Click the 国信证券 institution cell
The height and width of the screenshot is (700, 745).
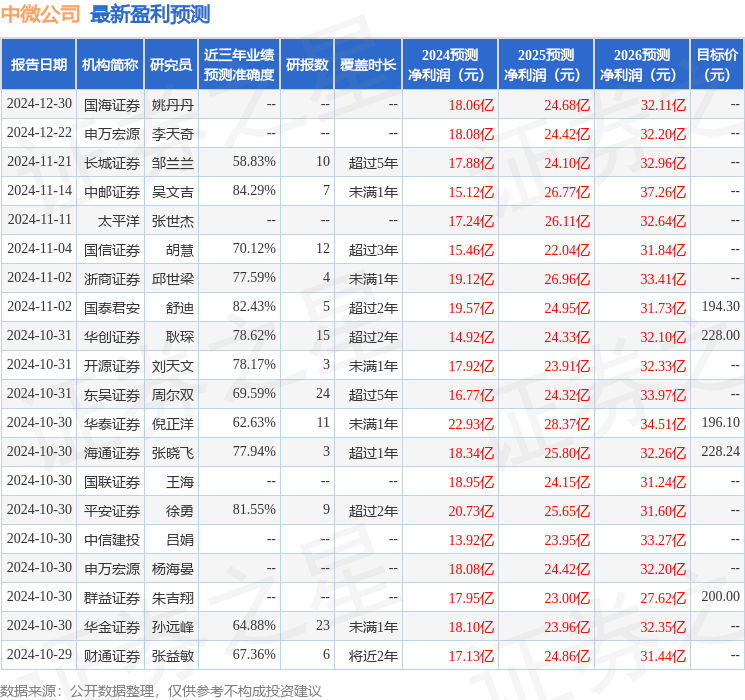tap(112, 250)
